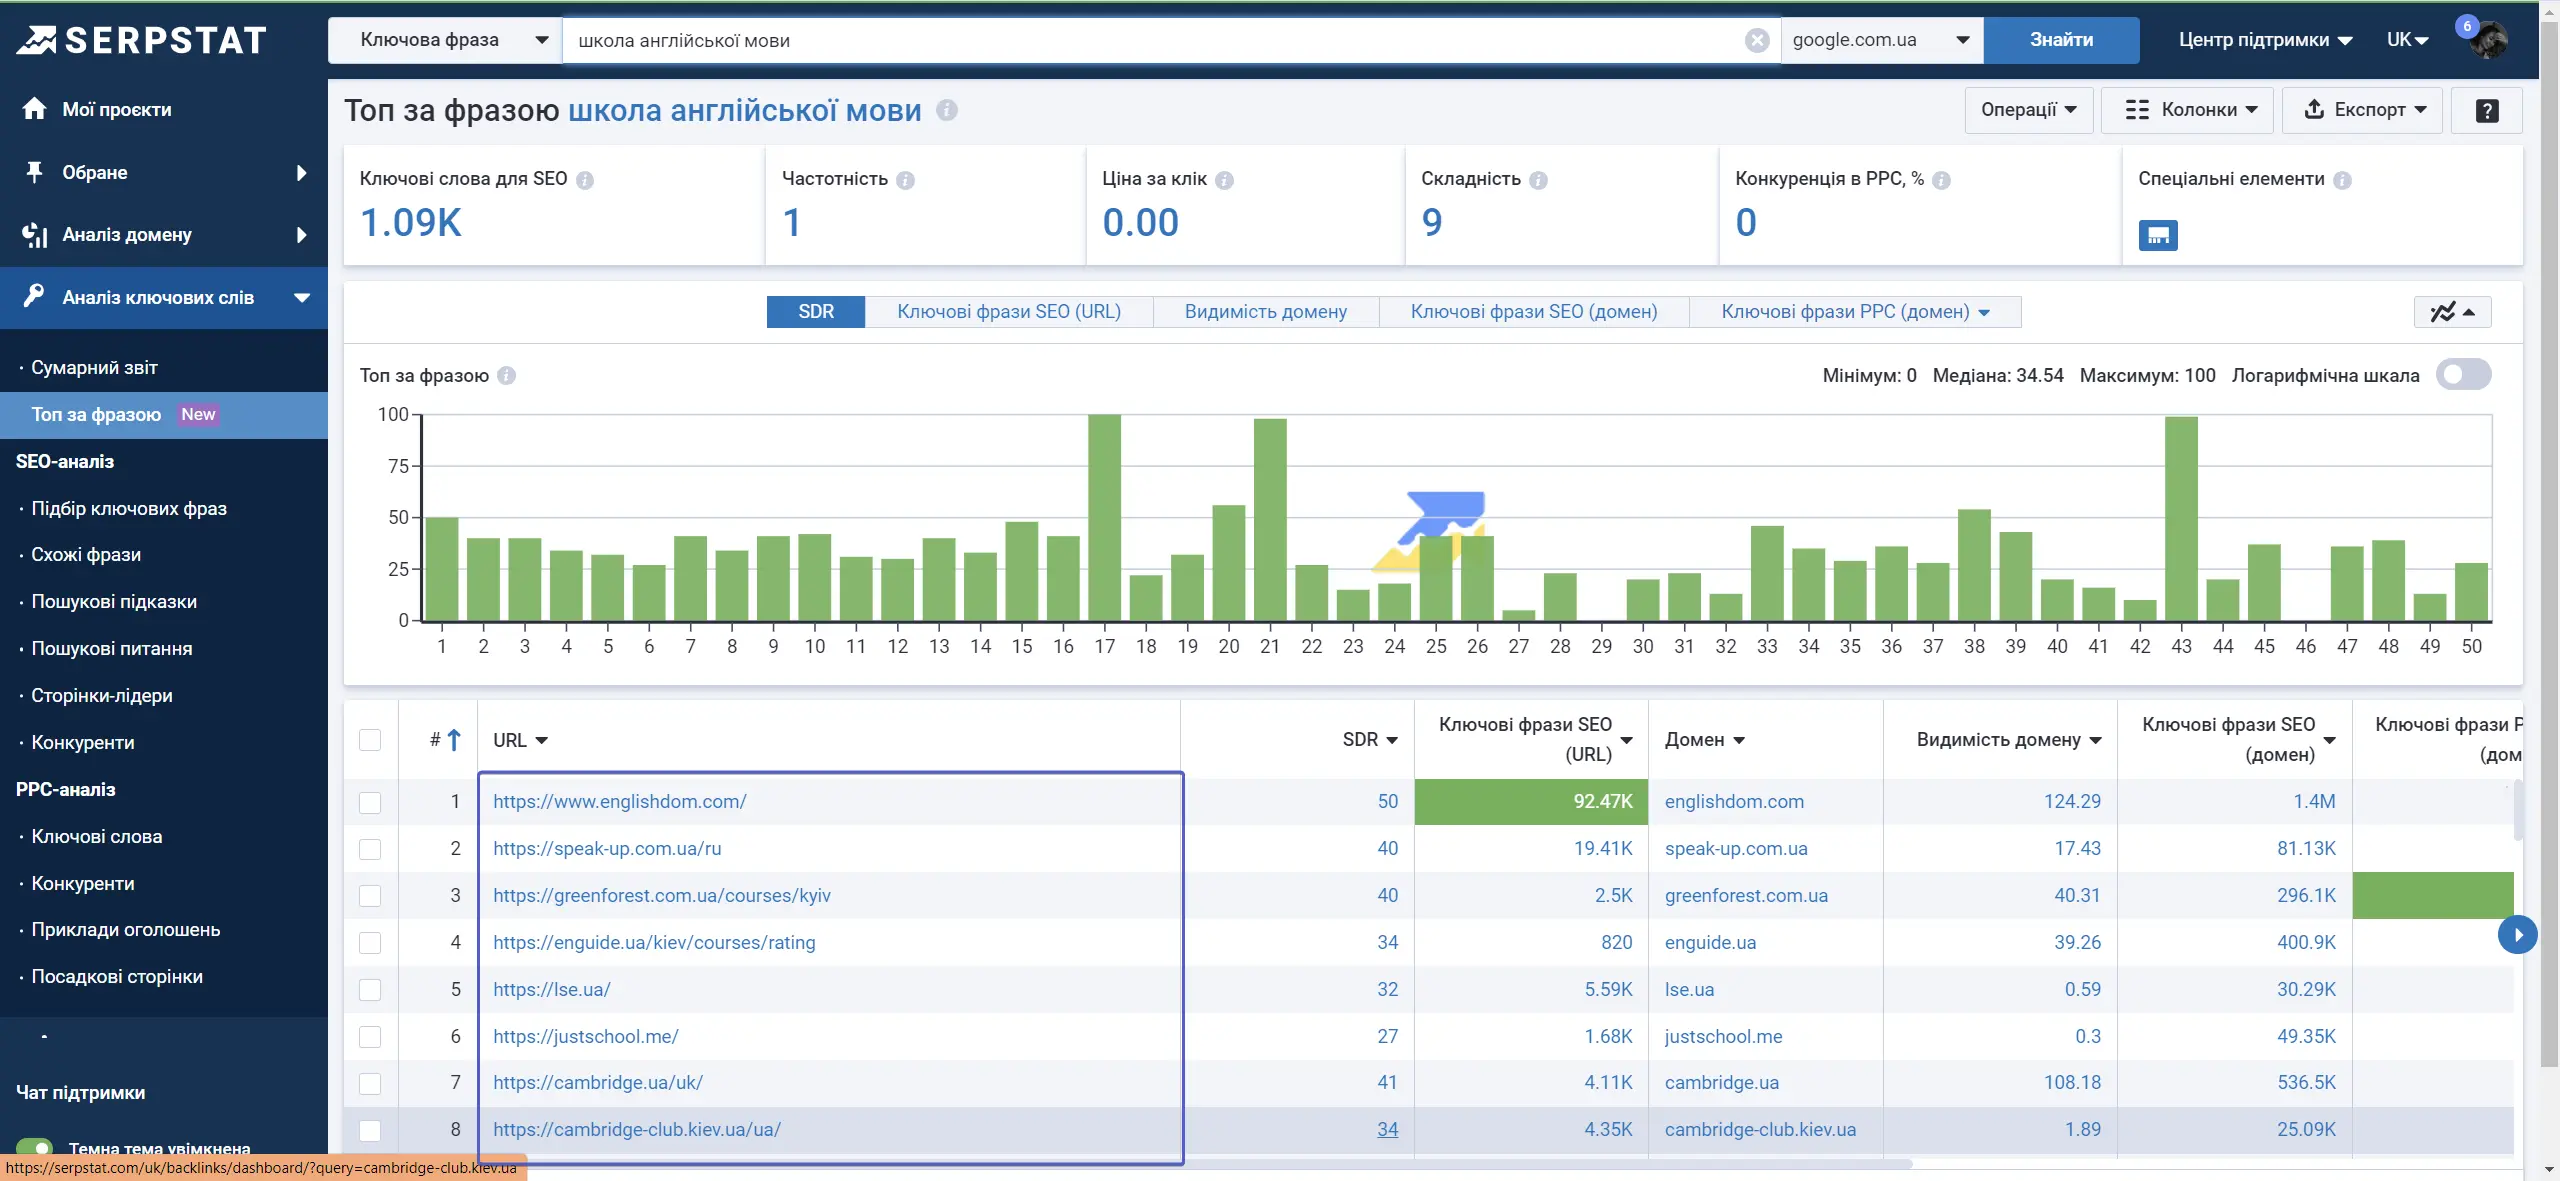Enable the Логарифмічна шкала toggle
The height and width of the screenshot is (1181, 2560).
click(x=2463, y=375)
